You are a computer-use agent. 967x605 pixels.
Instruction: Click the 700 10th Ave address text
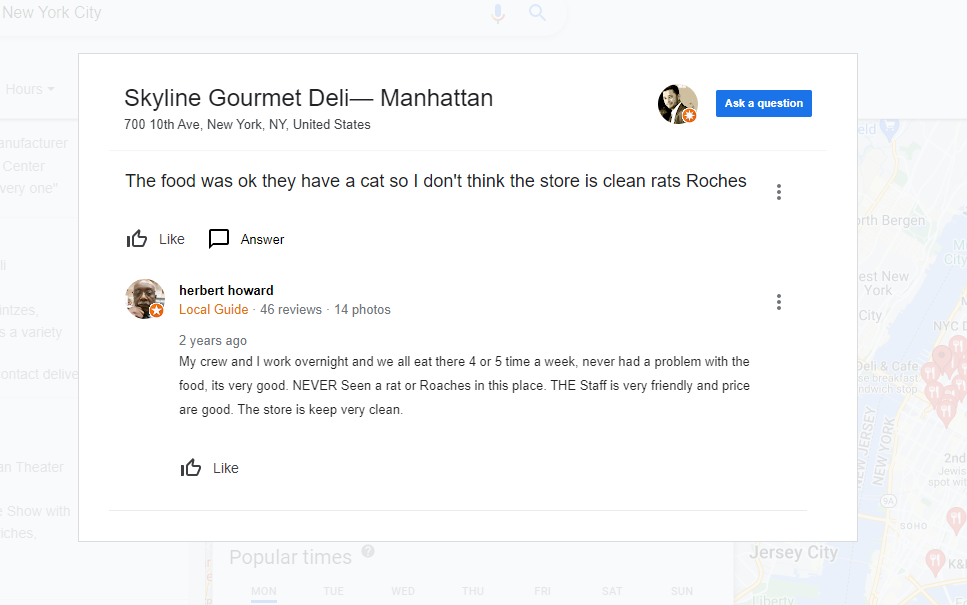click(x=247, y=125)
